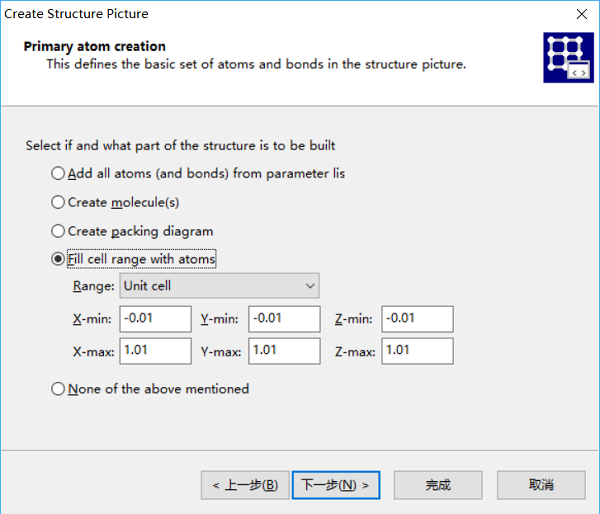Click the Primary atom creation heading

pos(95,46)
